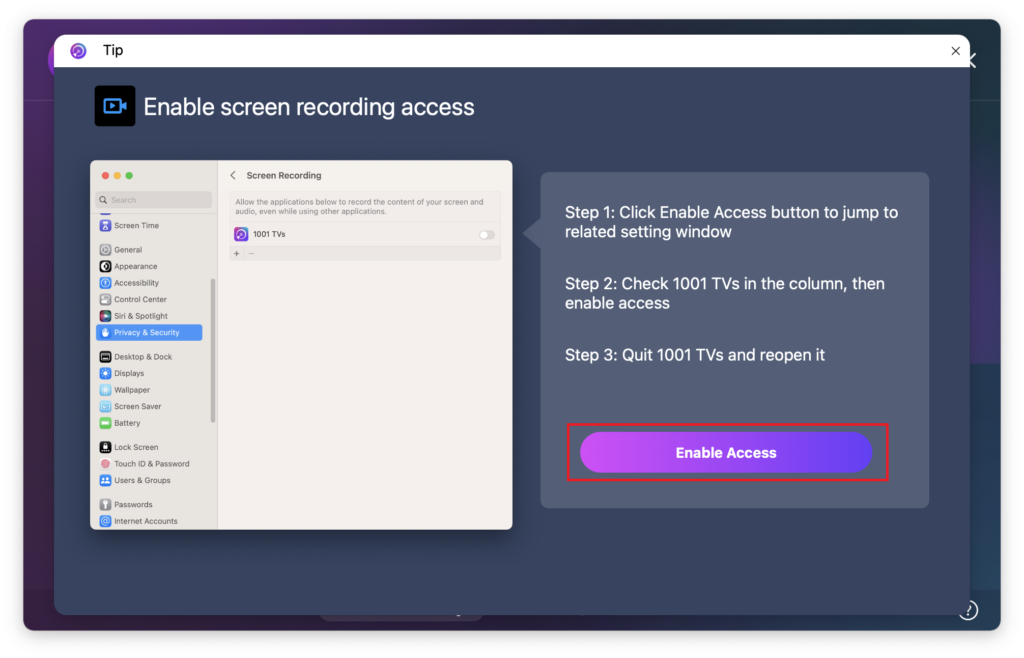Click the Battery sidebar icon
This screenshot has width=1024, height=658.
(x=105, y=423)
